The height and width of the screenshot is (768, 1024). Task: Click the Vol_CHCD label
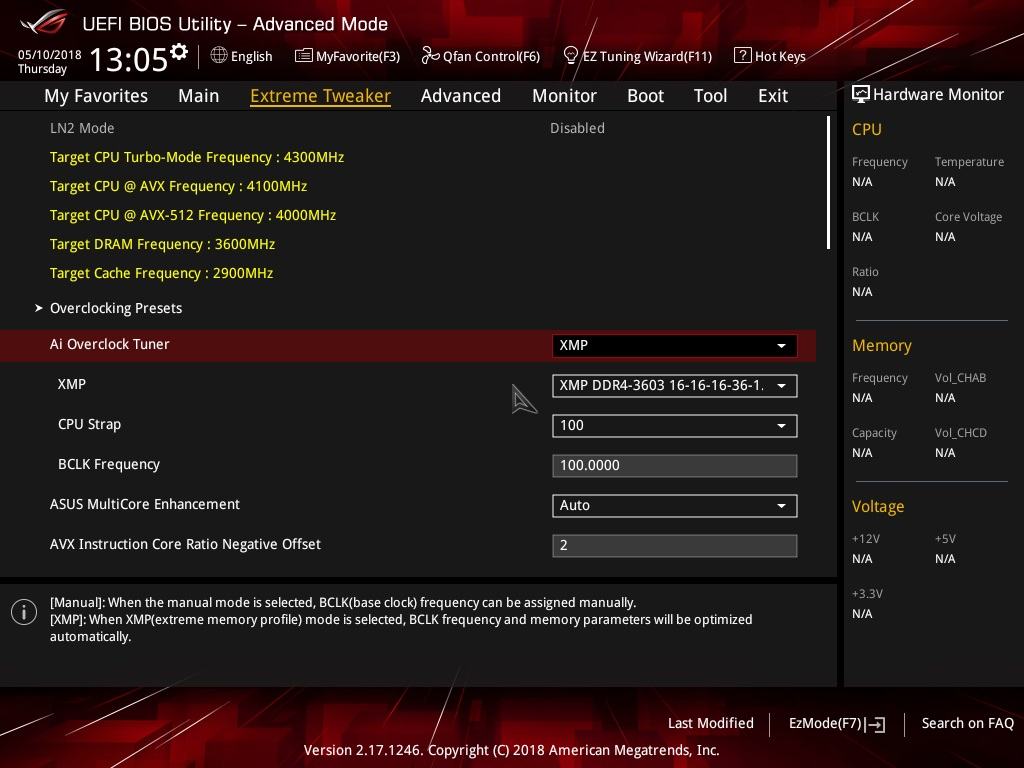[961, 432]
